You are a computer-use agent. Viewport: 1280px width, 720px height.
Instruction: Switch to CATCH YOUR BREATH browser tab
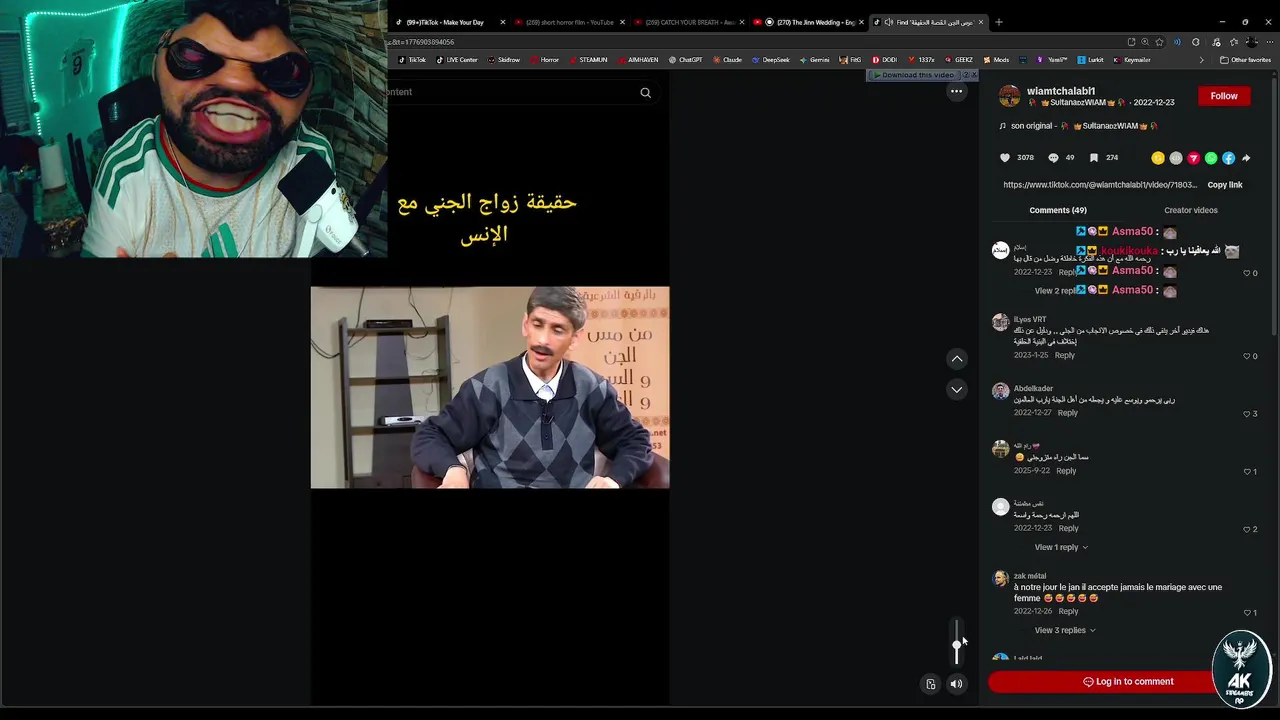click(690, 22)
